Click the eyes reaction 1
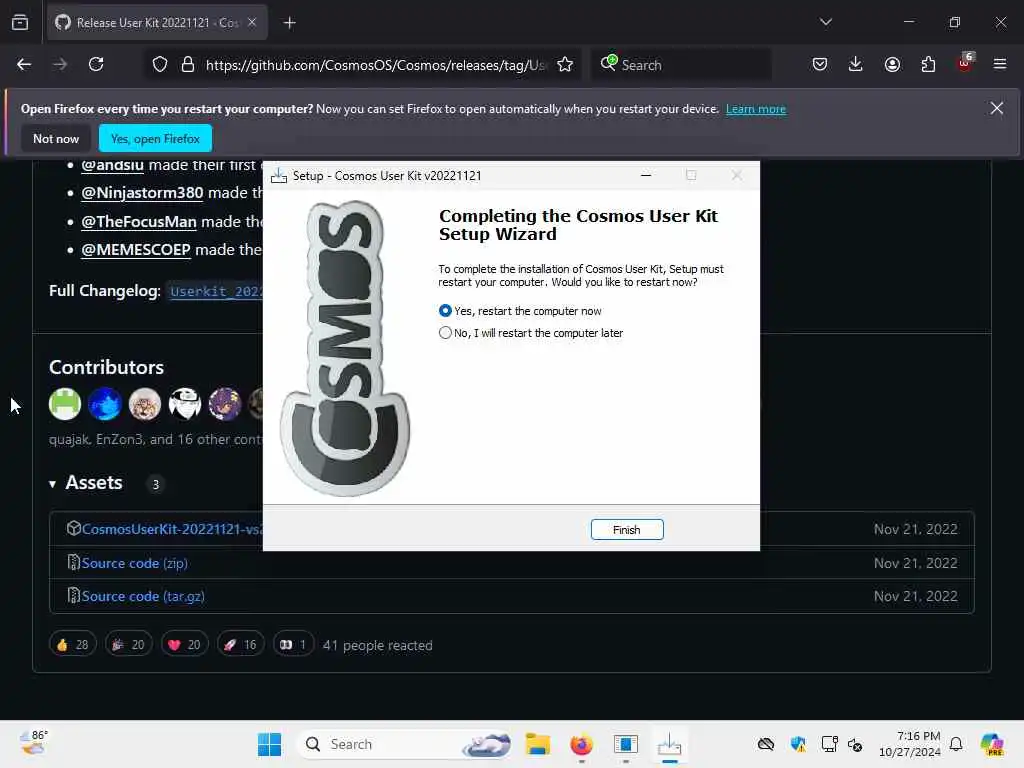Image resolution: width=1024 pixels, height=768 pixels. tap(293, 645)
